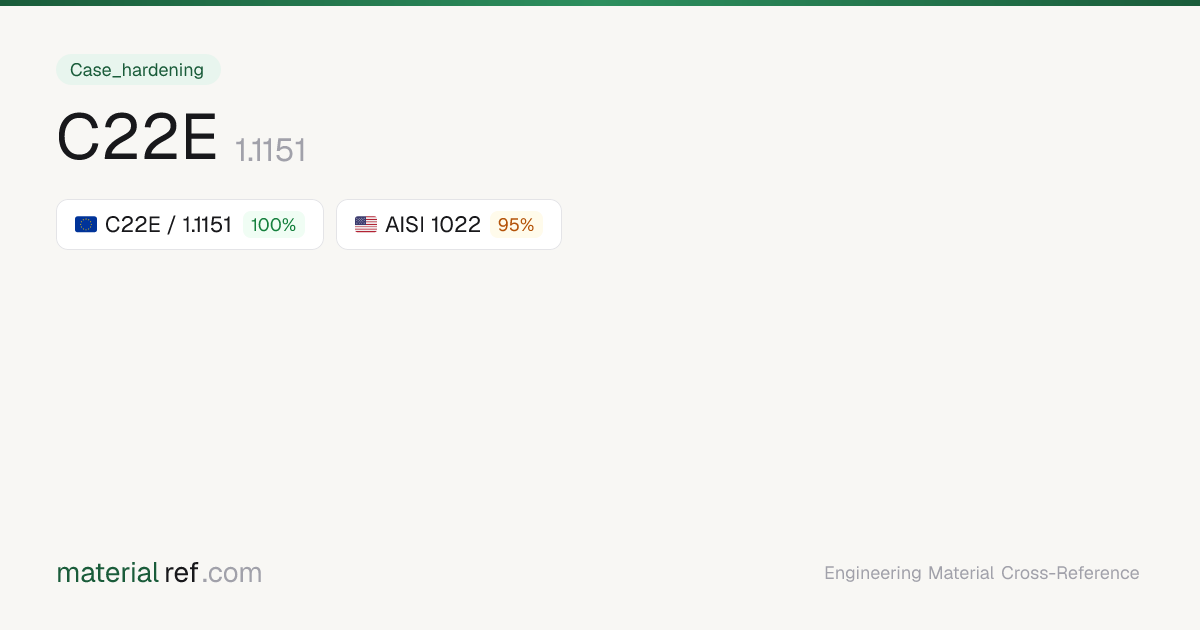This screenshot has width=1200, height=630.
Task: Click the green "material" word in logo
Action: [x=108, y=573]
